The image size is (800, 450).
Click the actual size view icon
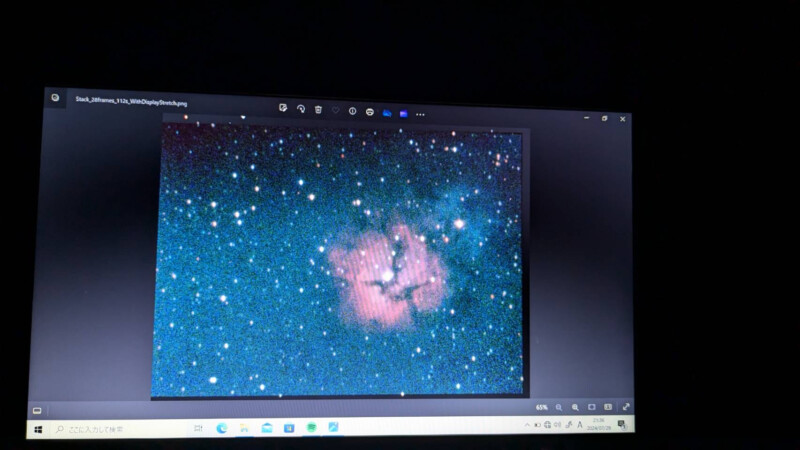coord(608,407)
